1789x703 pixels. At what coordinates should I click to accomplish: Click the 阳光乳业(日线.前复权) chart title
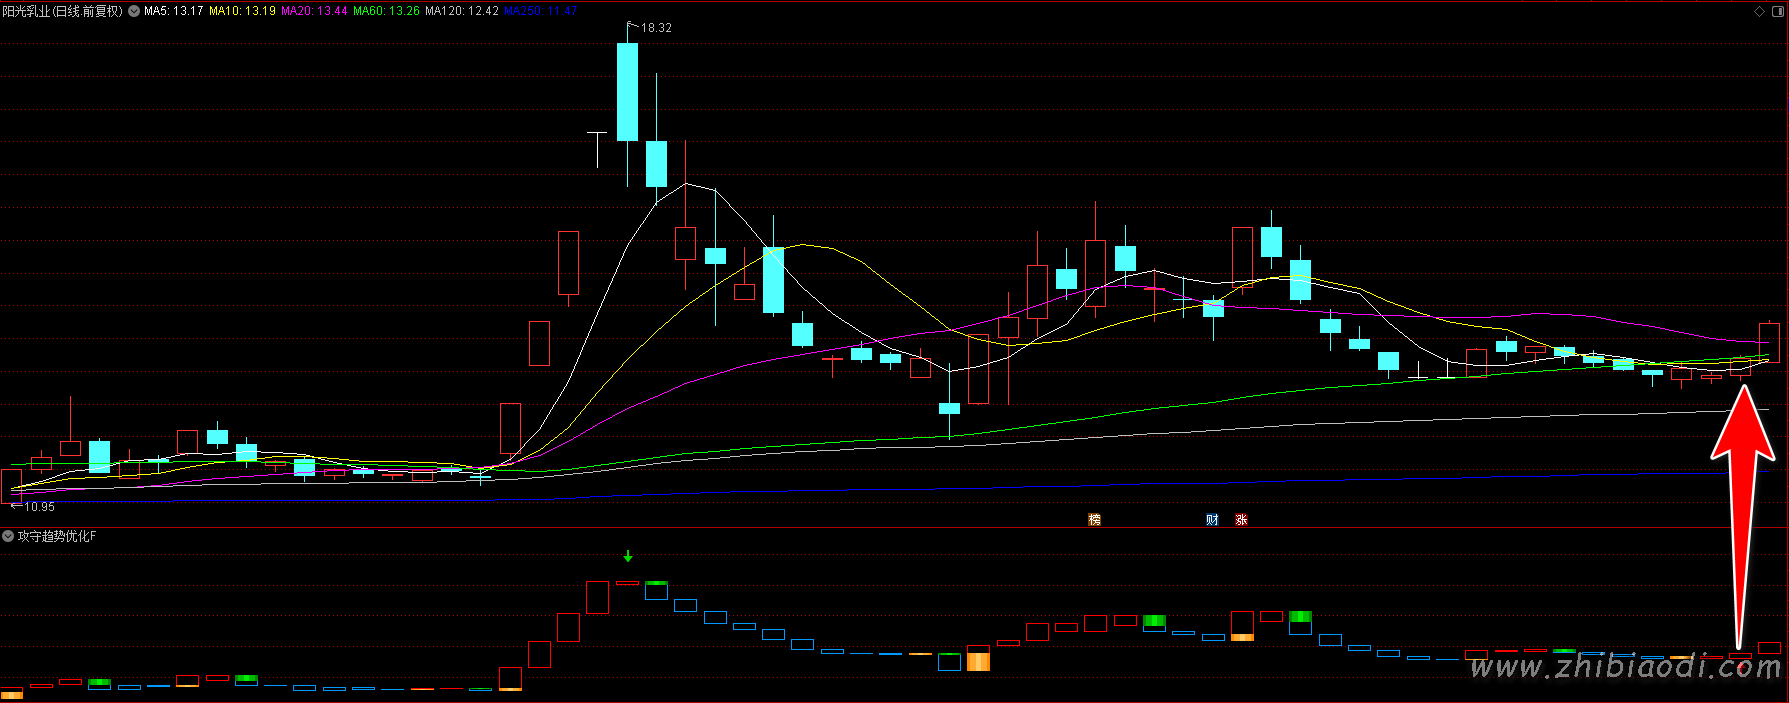63,11
